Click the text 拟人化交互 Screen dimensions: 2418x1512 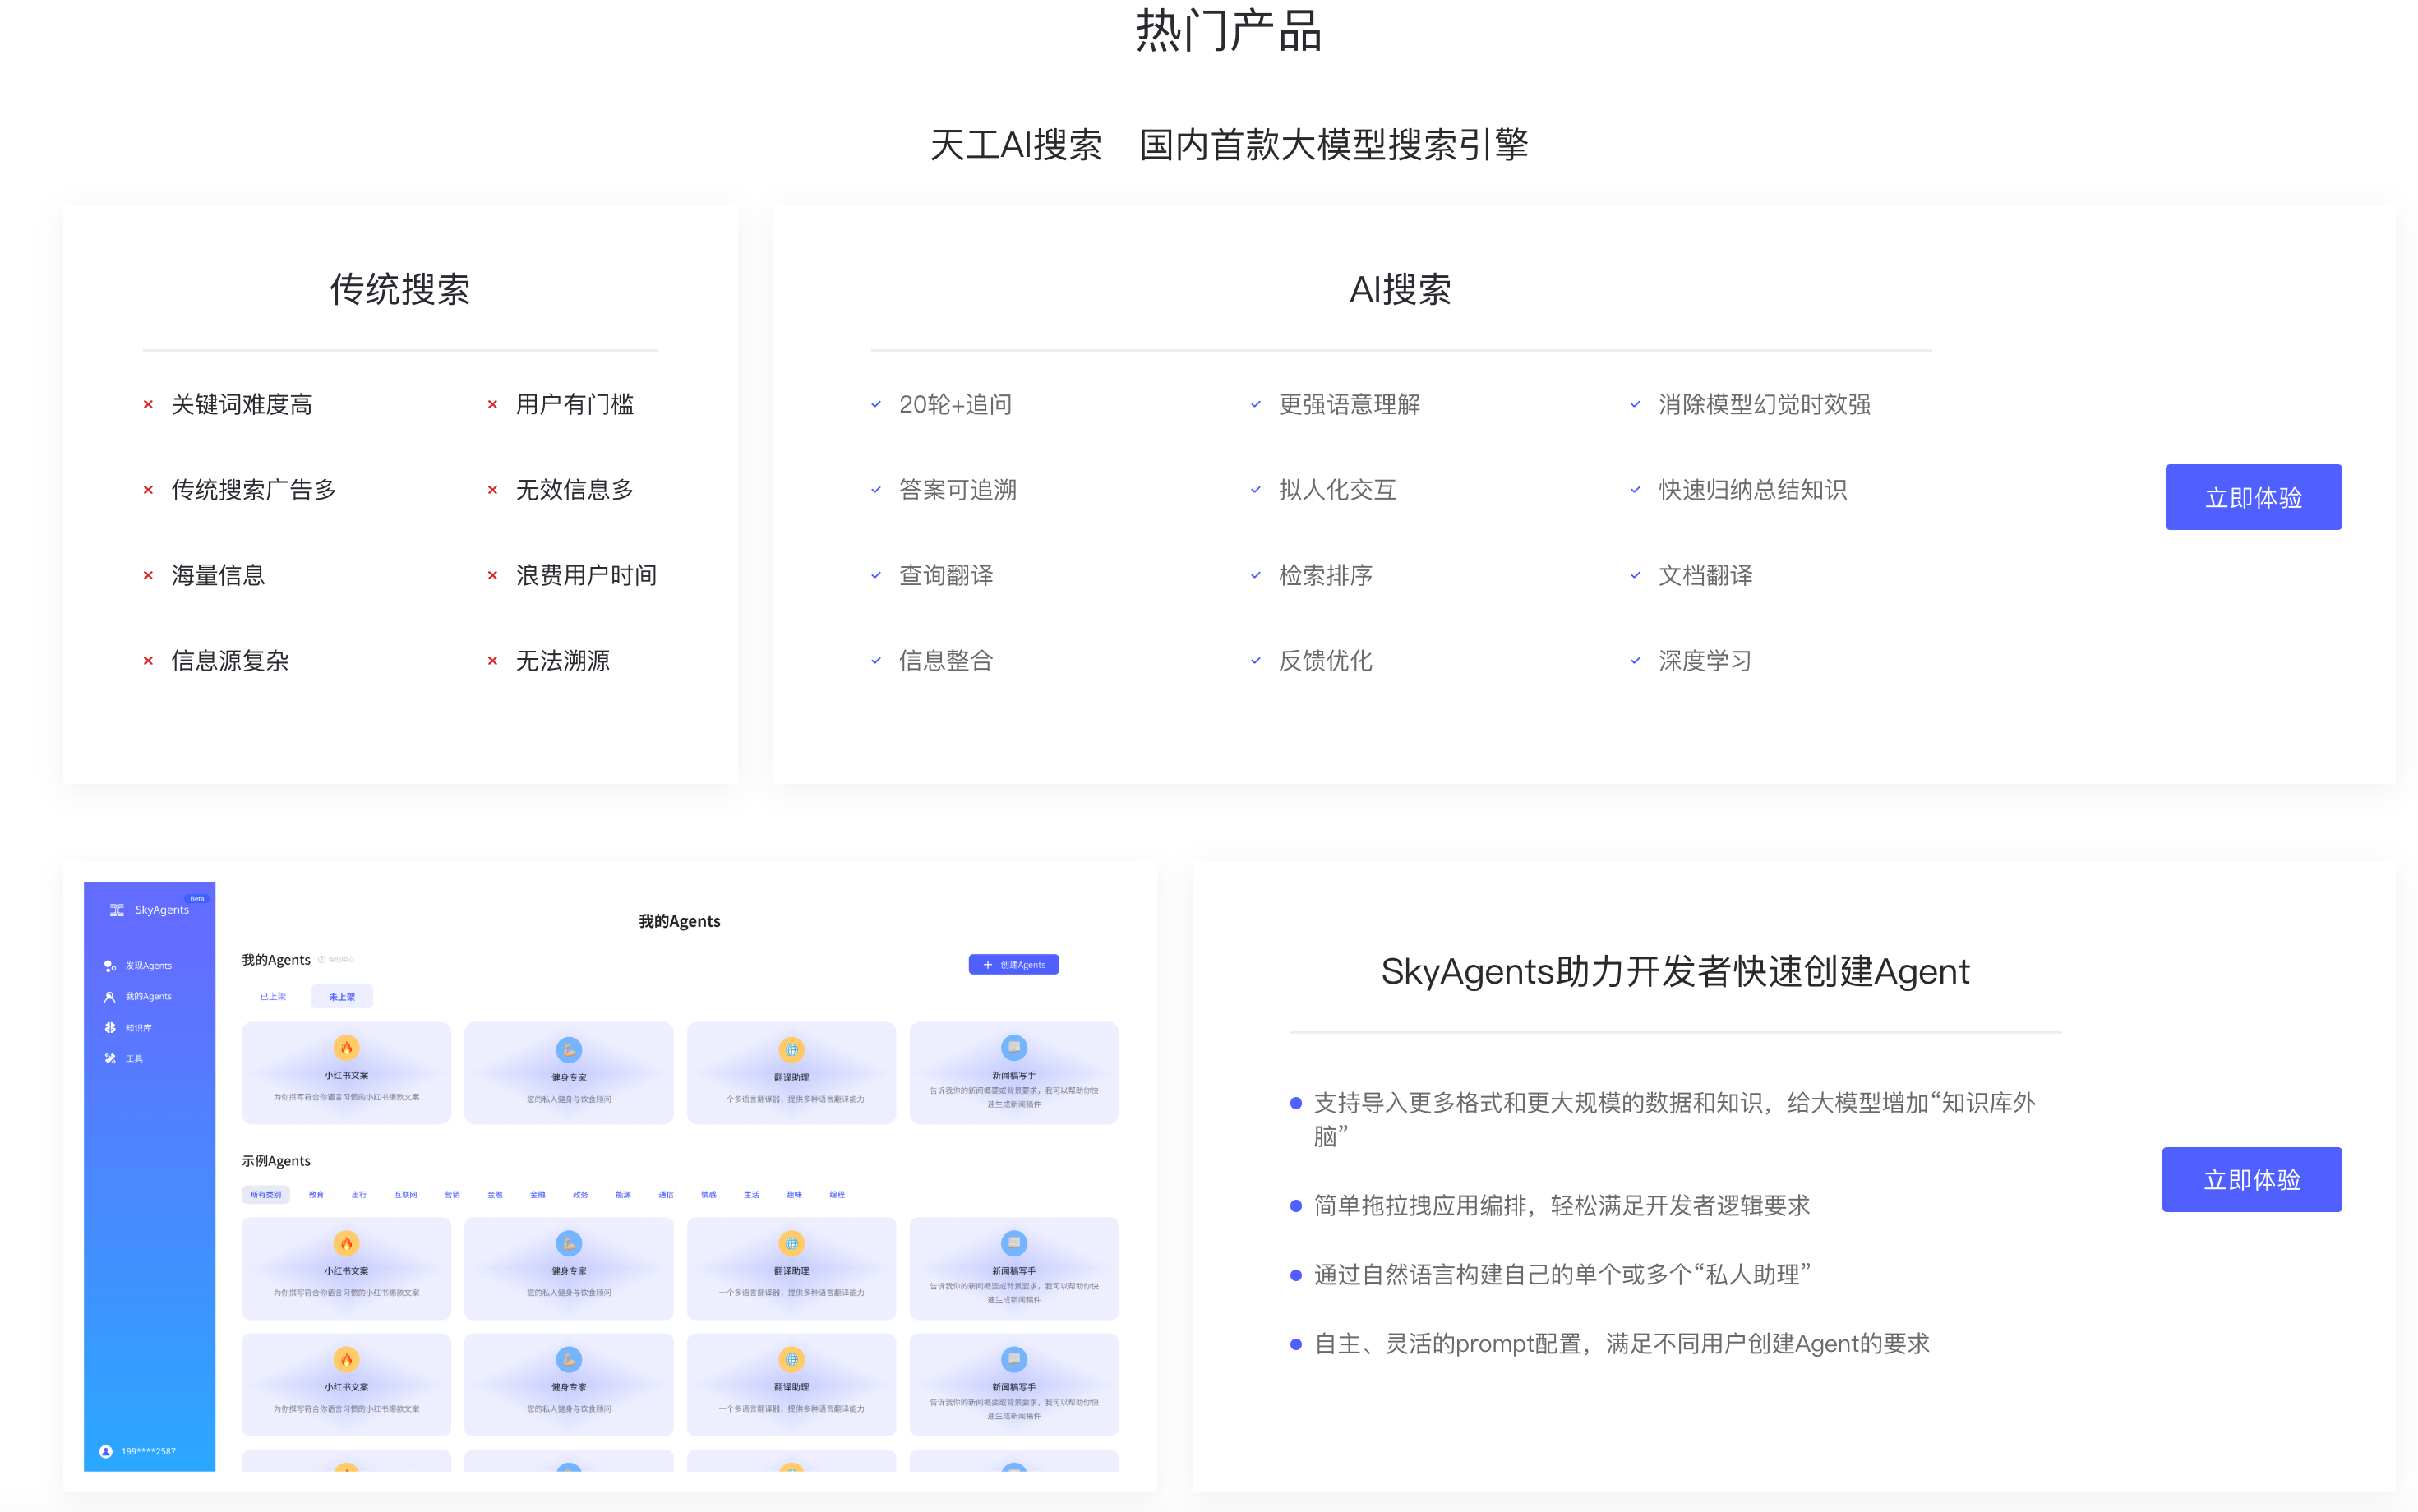pyautogui.click(x=1338, y=490)
